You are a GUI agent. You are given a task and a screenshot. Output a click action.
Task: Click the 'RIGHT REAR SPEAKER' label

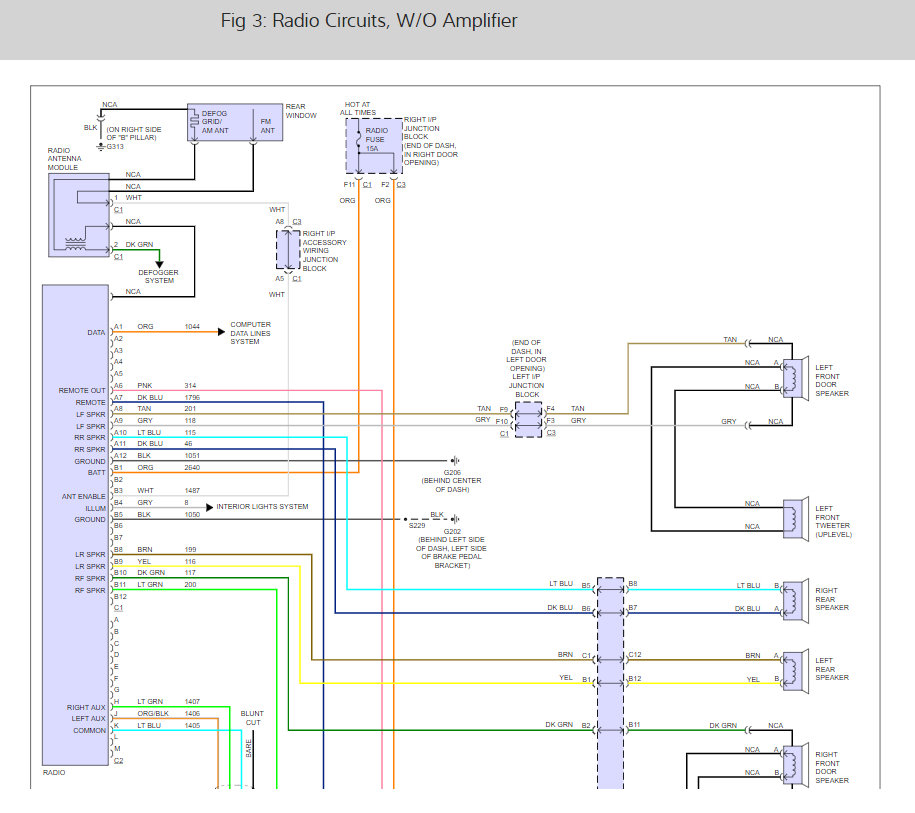832,599
